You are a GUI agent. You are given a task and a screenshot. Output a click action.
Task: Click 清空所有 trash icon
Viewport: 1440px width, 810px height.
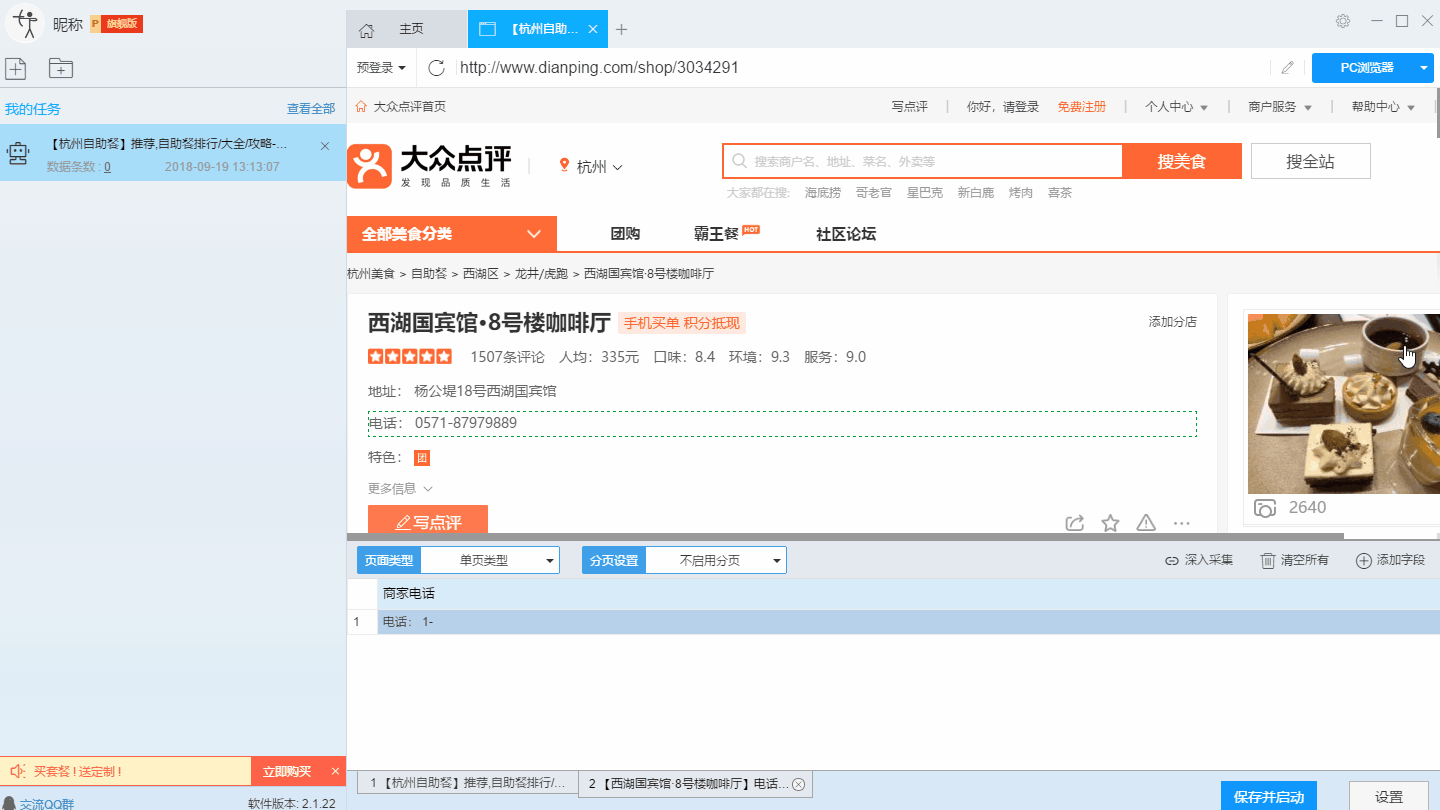[x=1268, y=561]
